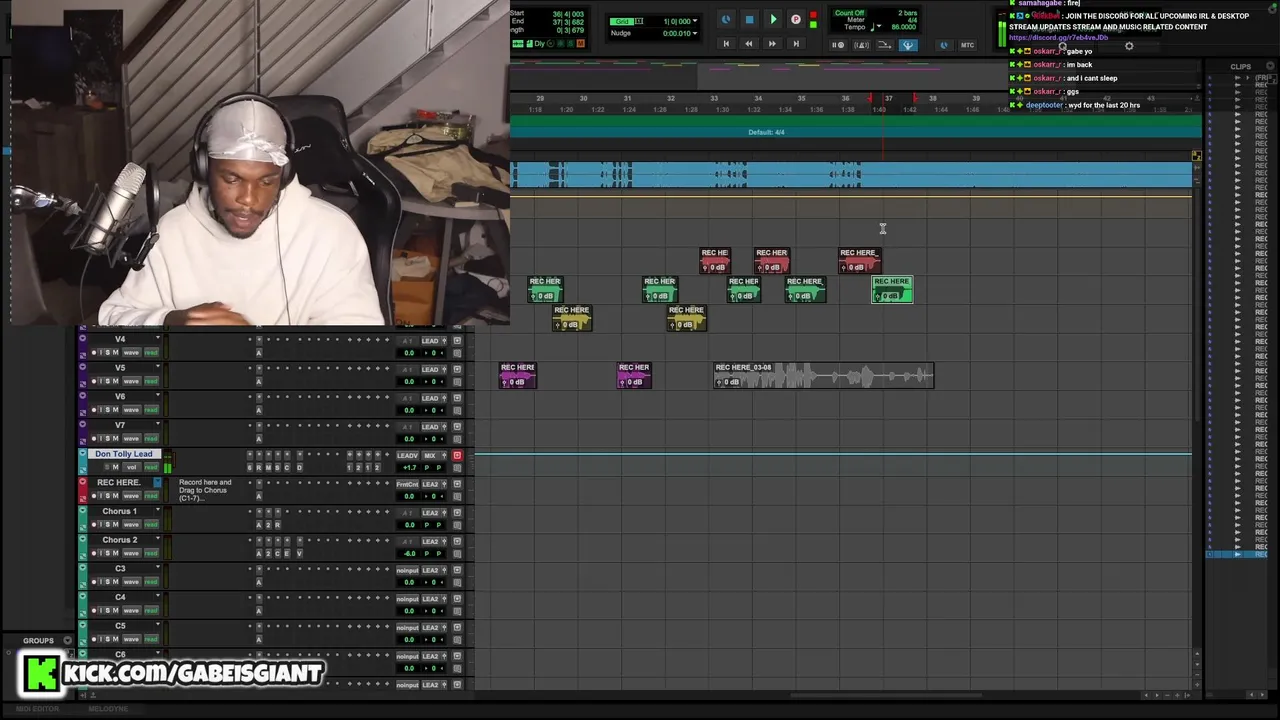This screenshot has width=1280, height=720.
Task: Select the Grid mode indicator
Action: (622, 21)
